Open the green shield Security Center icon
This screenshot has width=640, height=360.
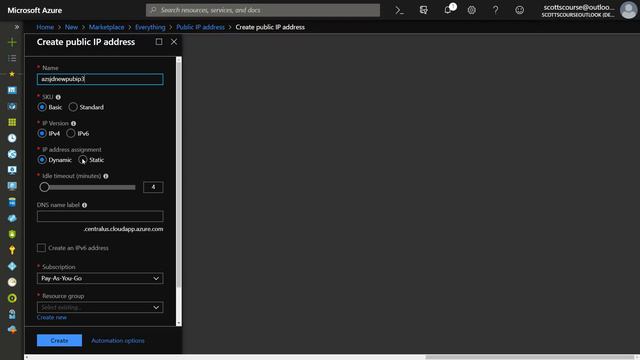(x=12, y=234)
